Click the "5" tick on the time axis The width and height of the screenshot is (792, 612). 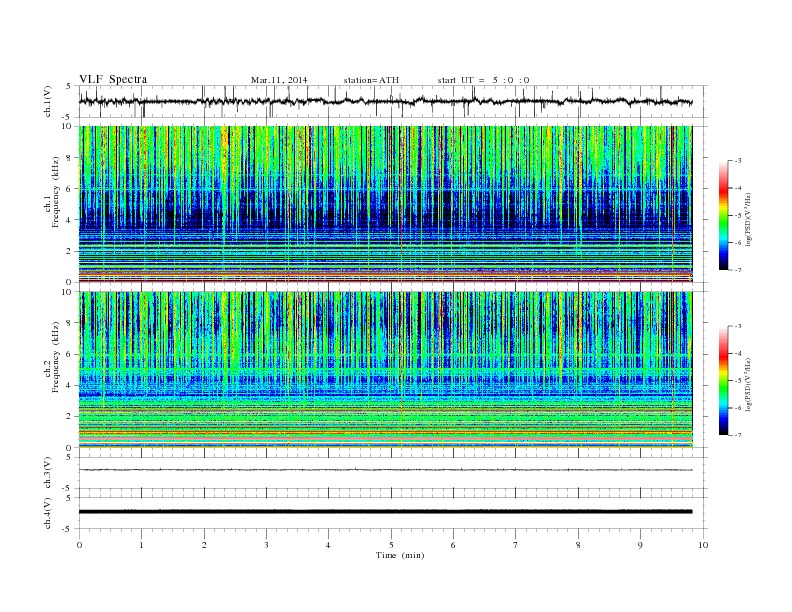tap(391, 545)
